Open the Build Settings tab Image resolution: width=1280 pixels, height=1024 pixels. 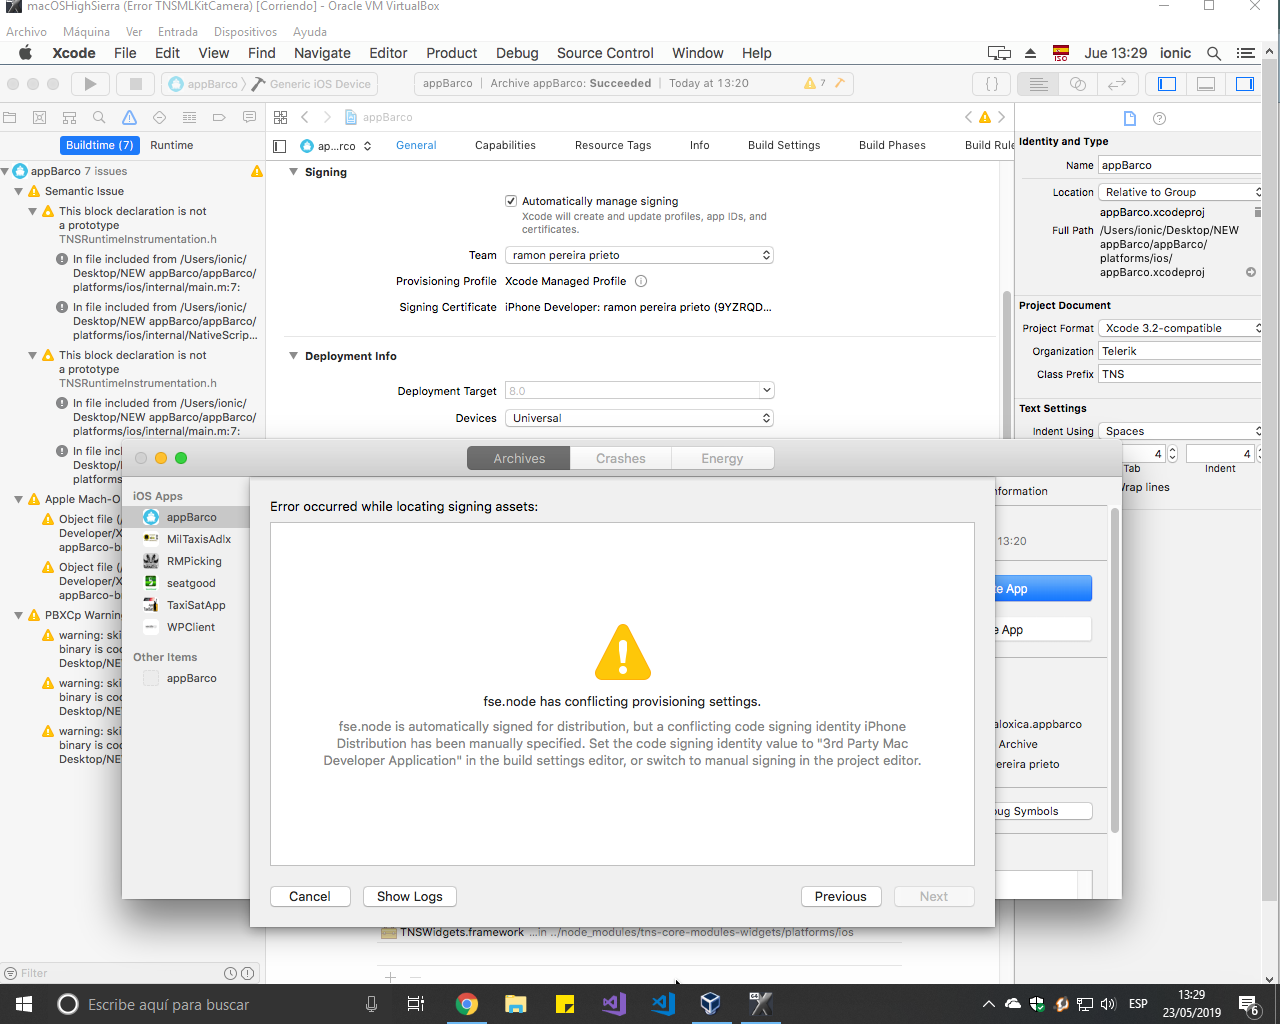(x=784, y=145)
